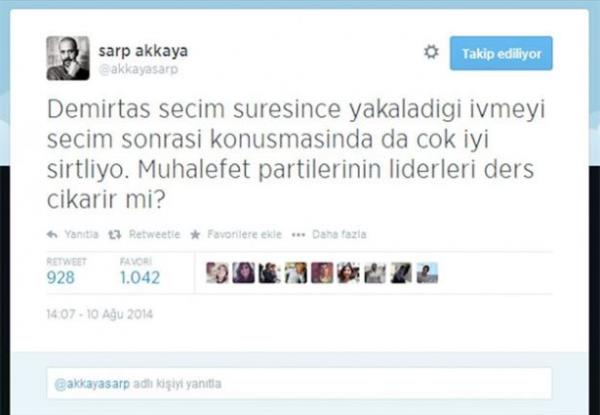Image resolution: width=600 pixels, height=415 pixels.
Task: View the 1.042 favorites count
Action: pos(140,278)
